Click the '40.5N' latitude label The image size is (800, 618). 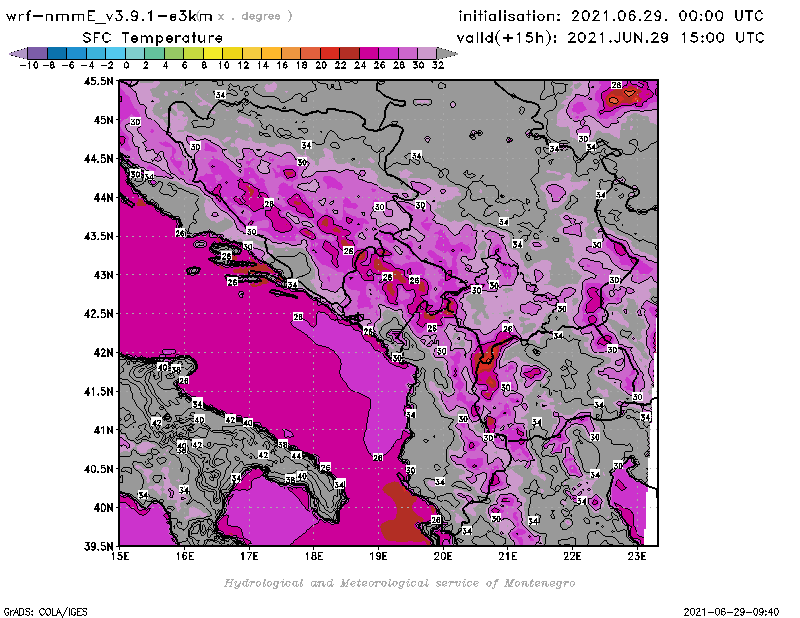click(x=98, y=469)
